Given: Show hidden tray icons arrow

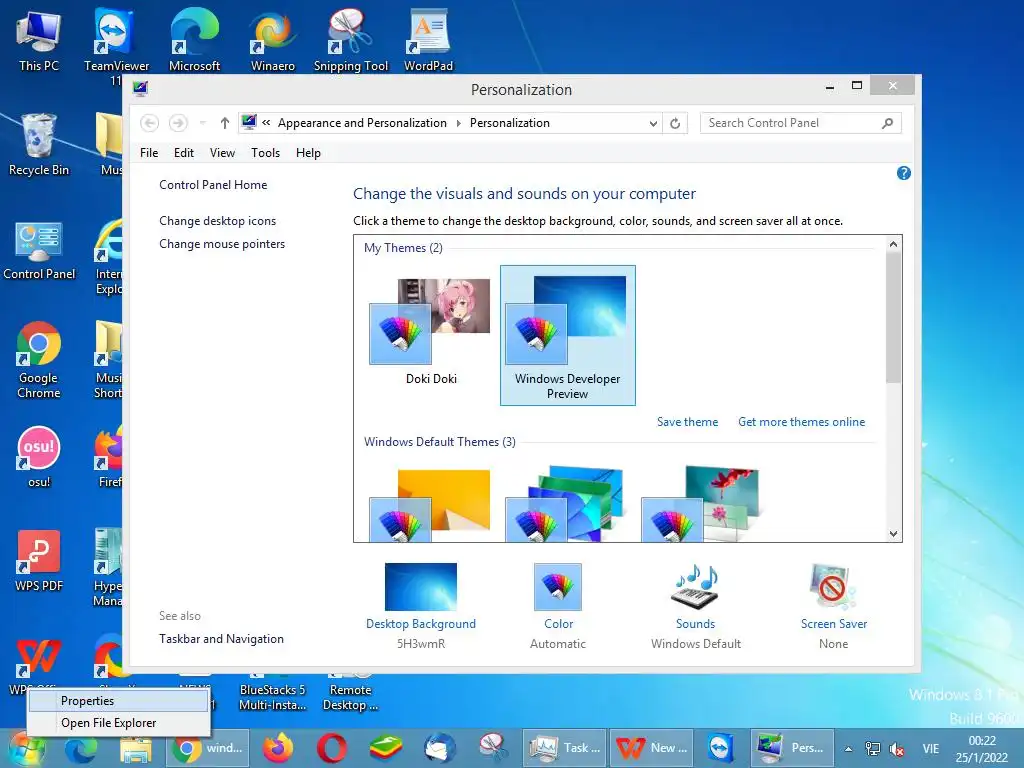Looking at the screenshot, I should click(x=848, y=749).
